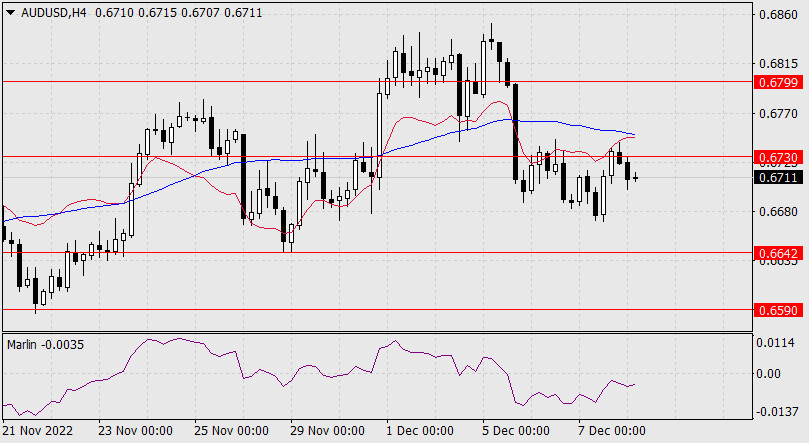Select the red 0.6642 price level label
The height and width of the screenshot is (443, 809).
(777, 254)
